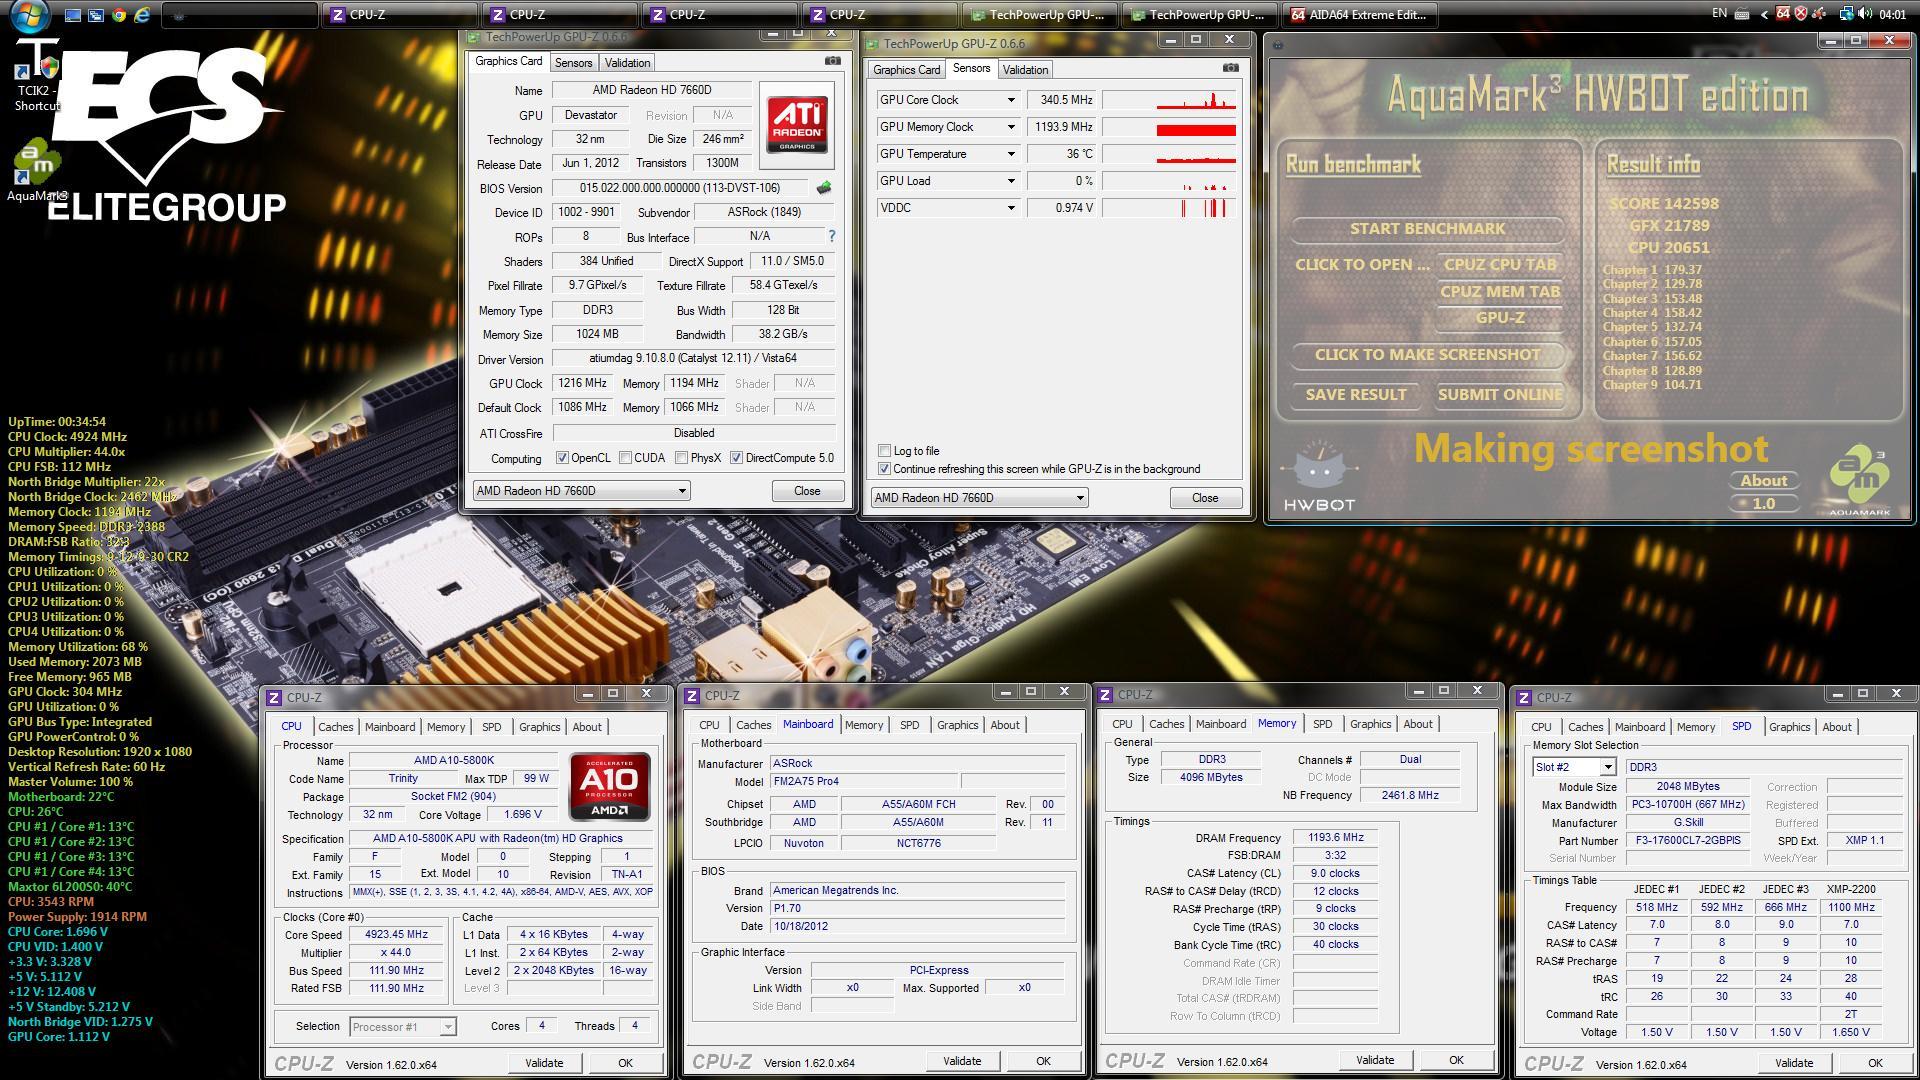Open Graphics tab in CPU-Z Mainboard window
The image size is (1920, 1080).
957,725
